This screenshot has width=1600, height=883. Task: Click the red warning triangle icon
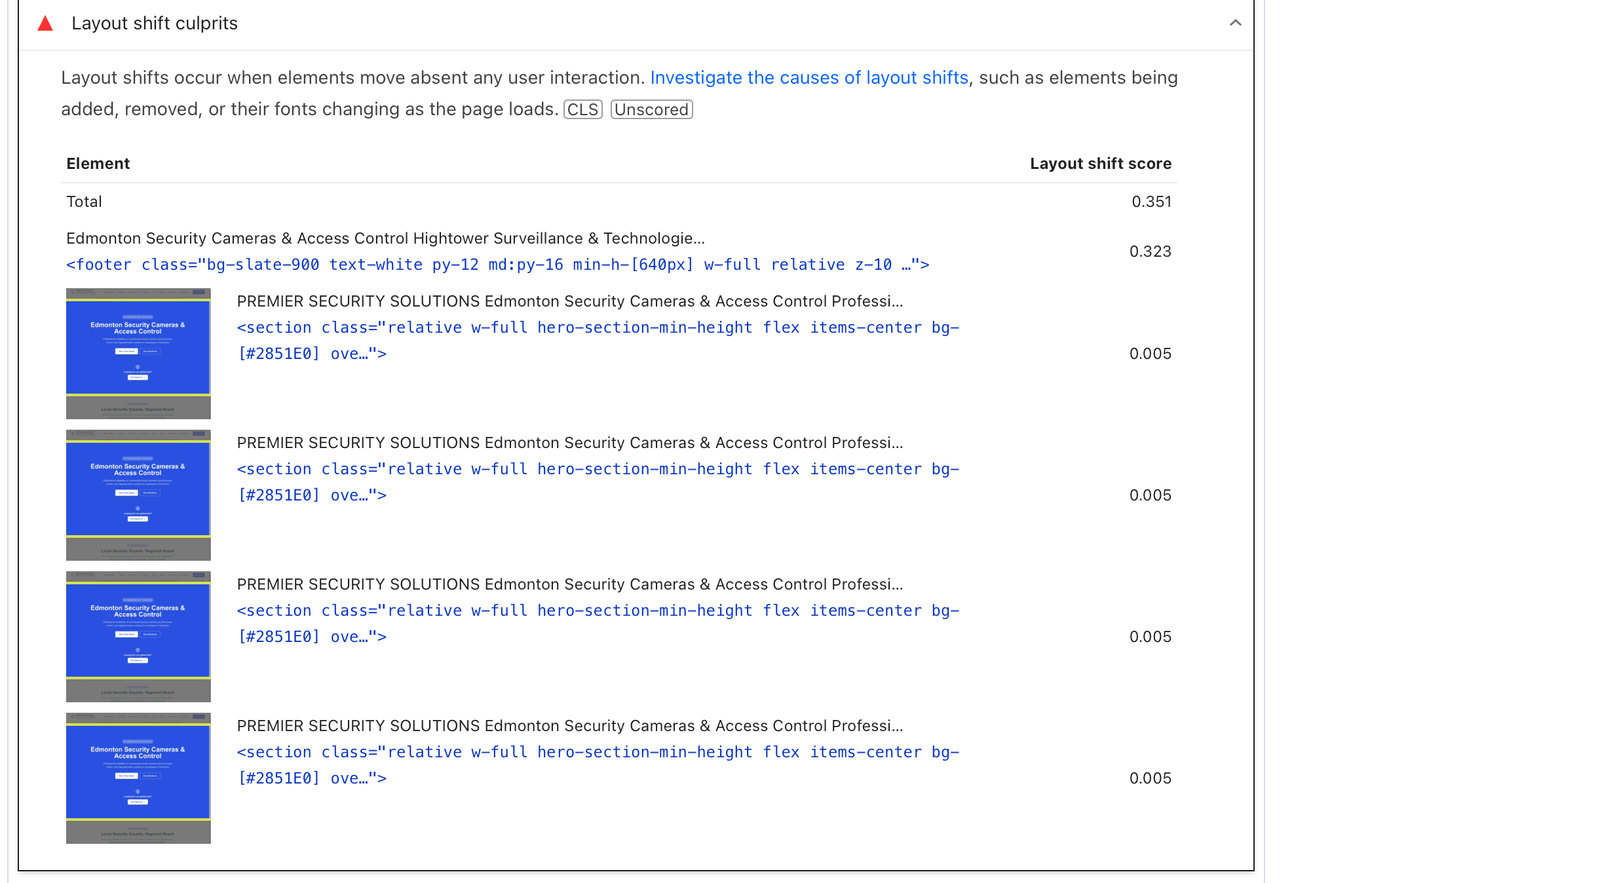pyautogui.click(x=45, y=23)
